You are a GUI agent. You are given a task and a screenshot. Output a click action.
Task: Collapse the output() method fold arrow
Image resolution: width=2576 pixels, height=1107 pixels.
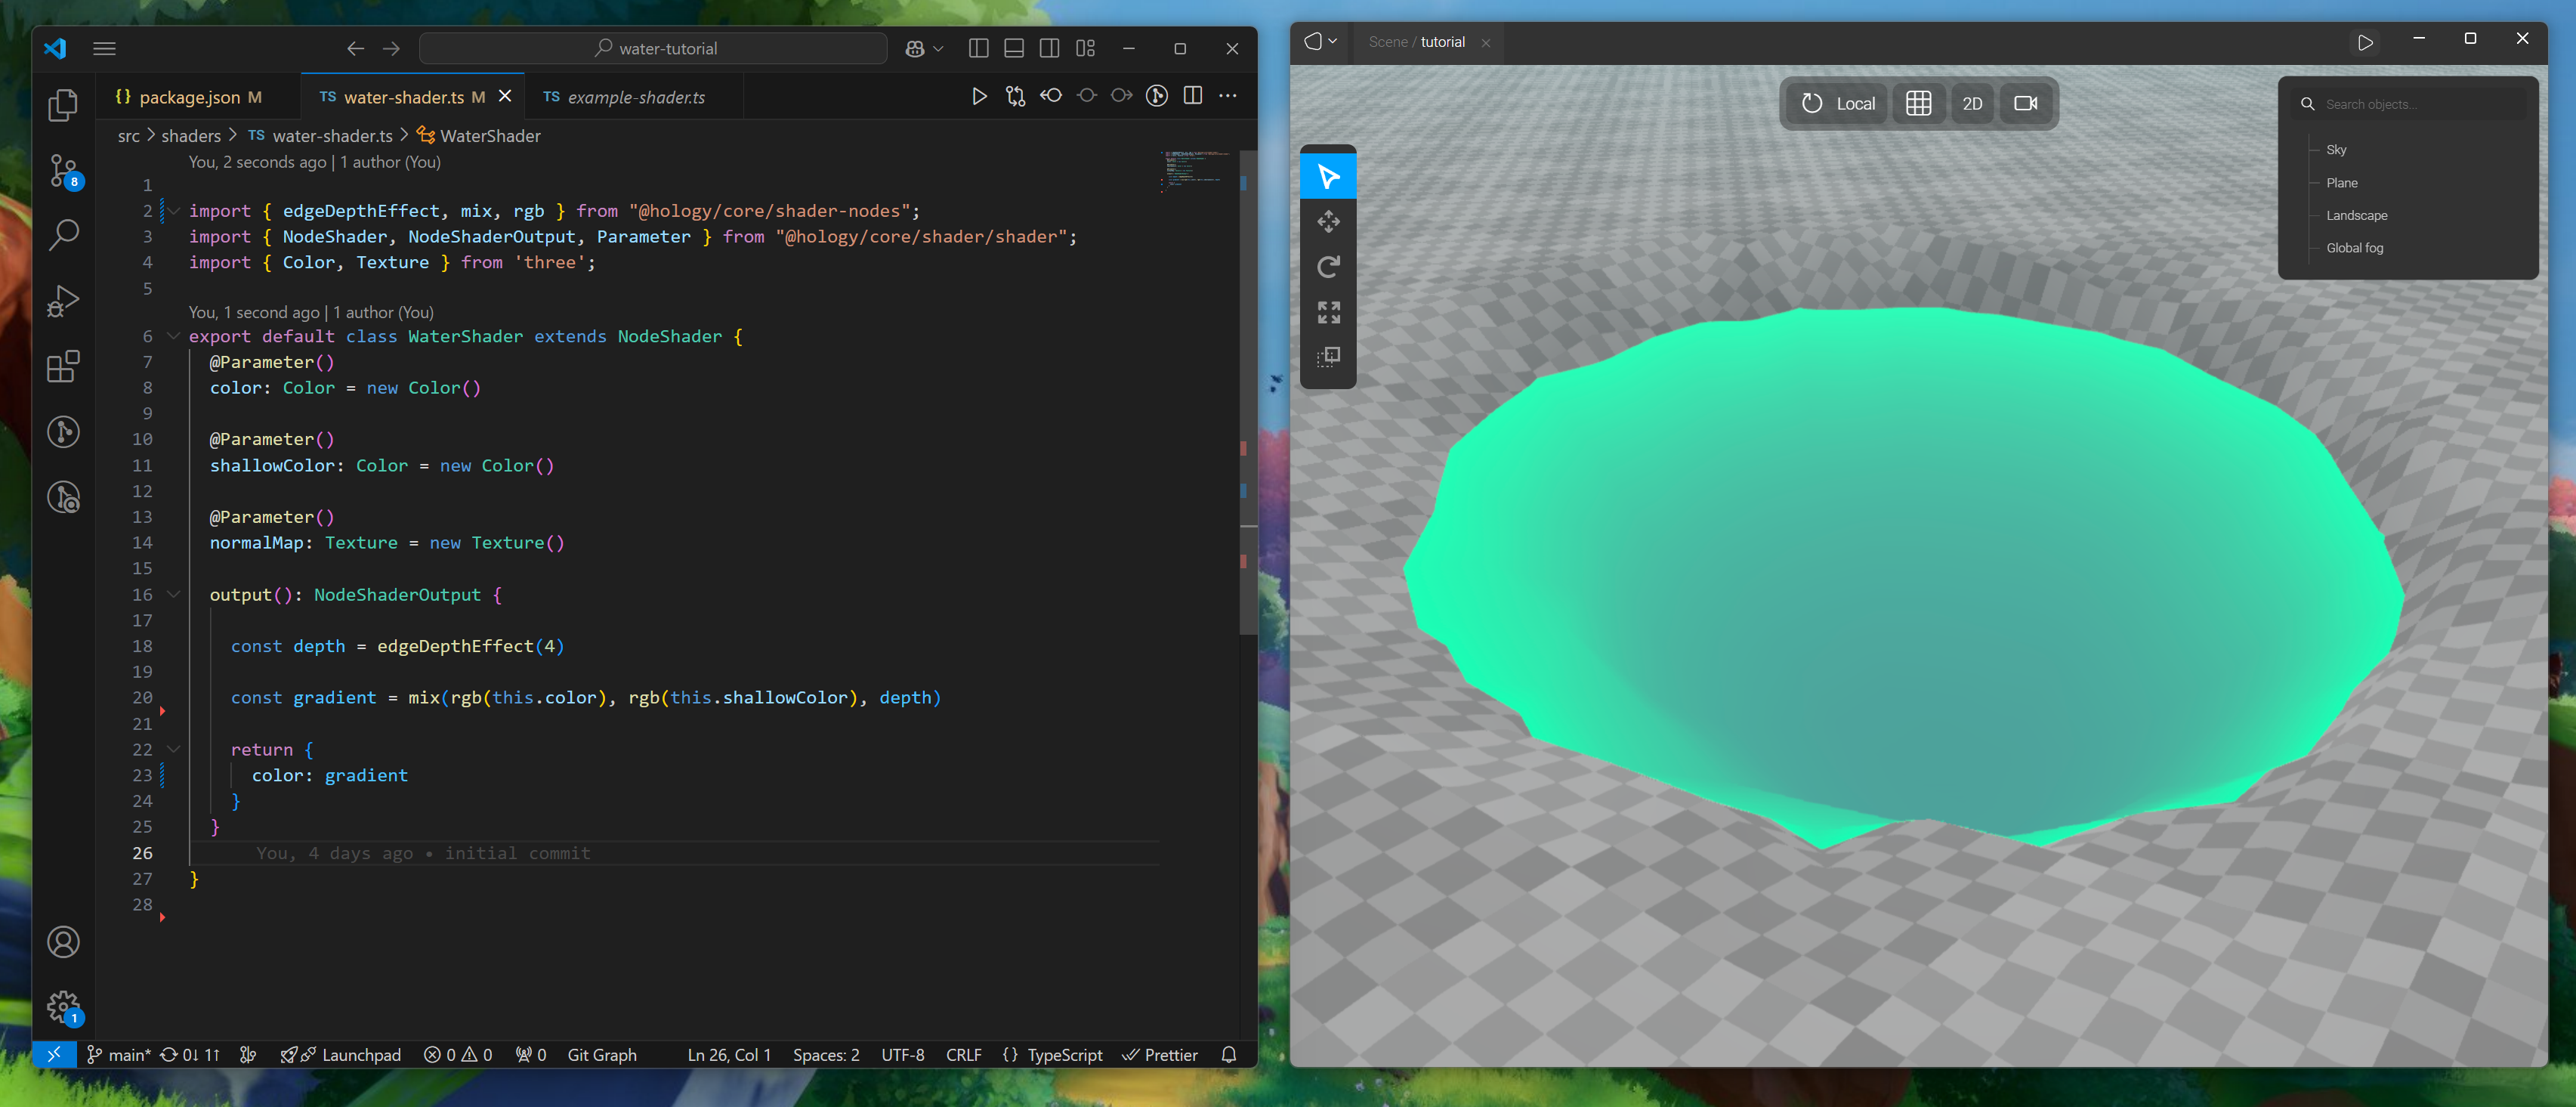coord(173,594)
